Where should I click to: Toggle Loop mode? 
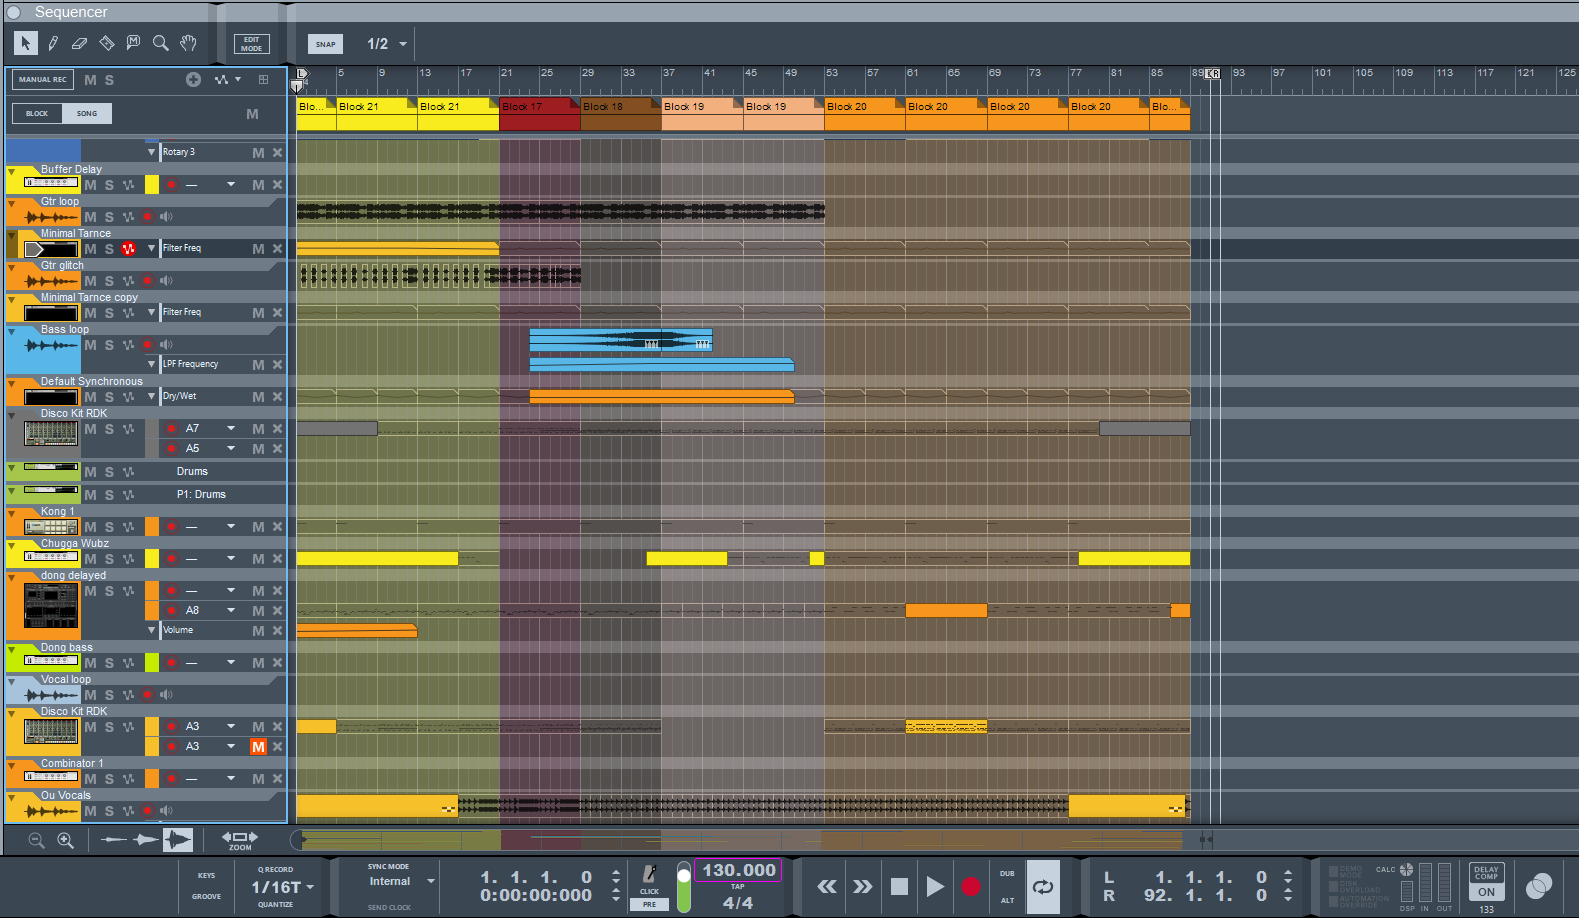click(1043, 887)
